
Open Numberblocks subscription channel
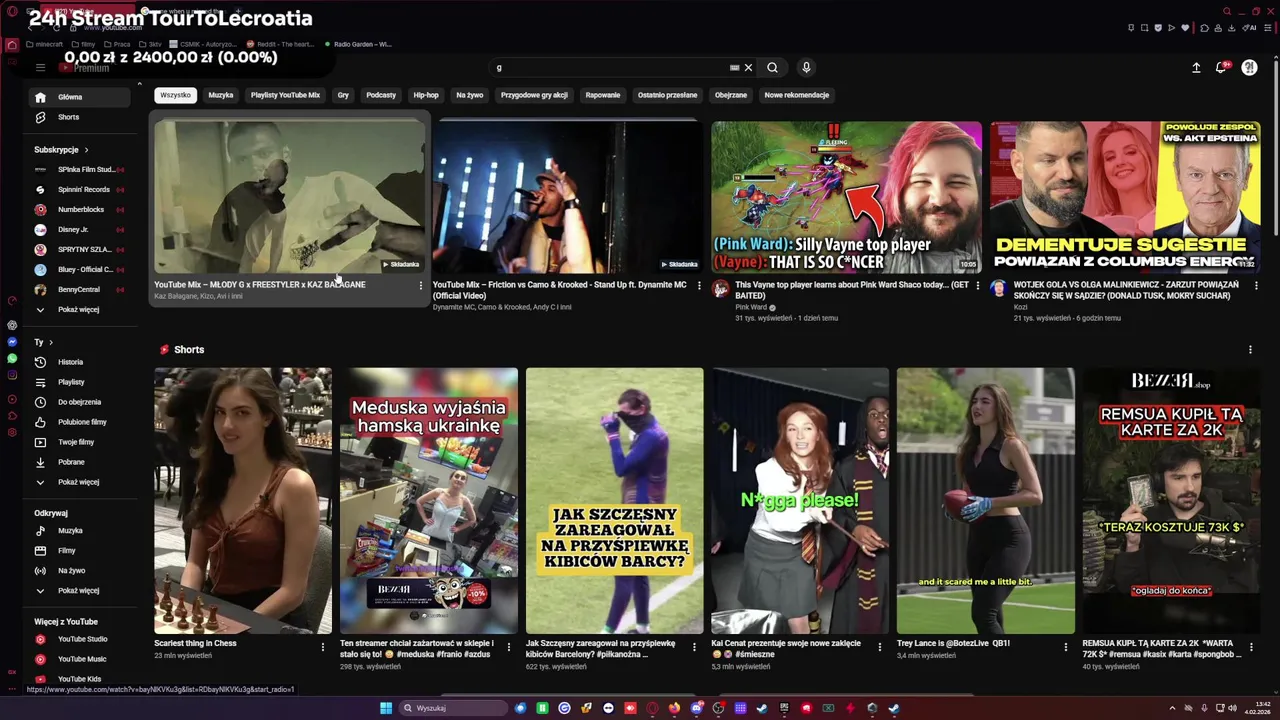(79, 209)
